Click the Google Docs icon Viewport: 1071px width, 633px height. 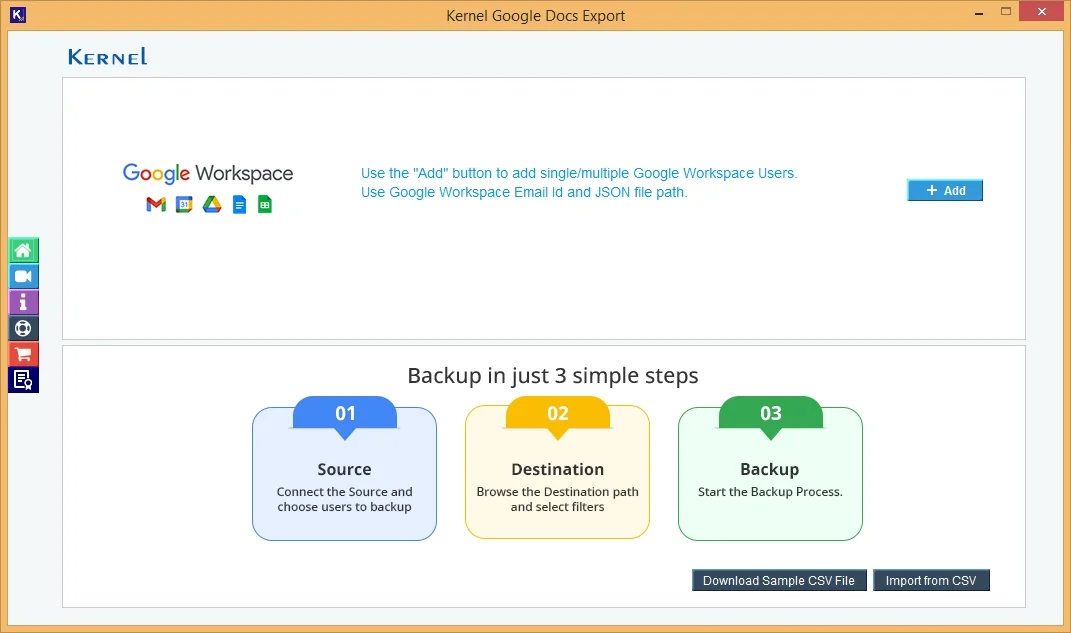point(239,204)
